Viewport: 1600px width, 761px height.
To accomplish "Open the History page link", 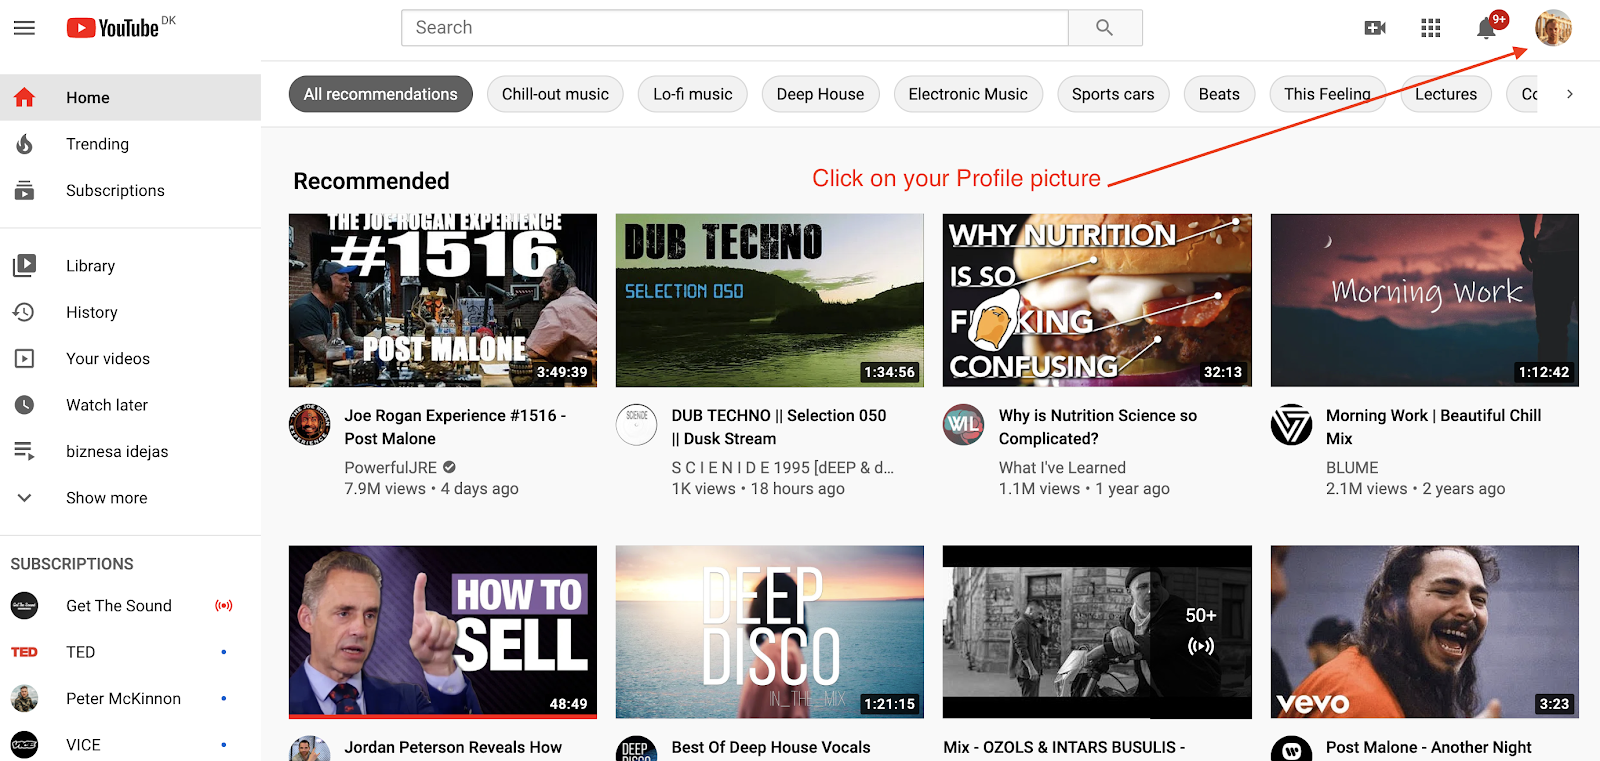I will coord(130,312).
